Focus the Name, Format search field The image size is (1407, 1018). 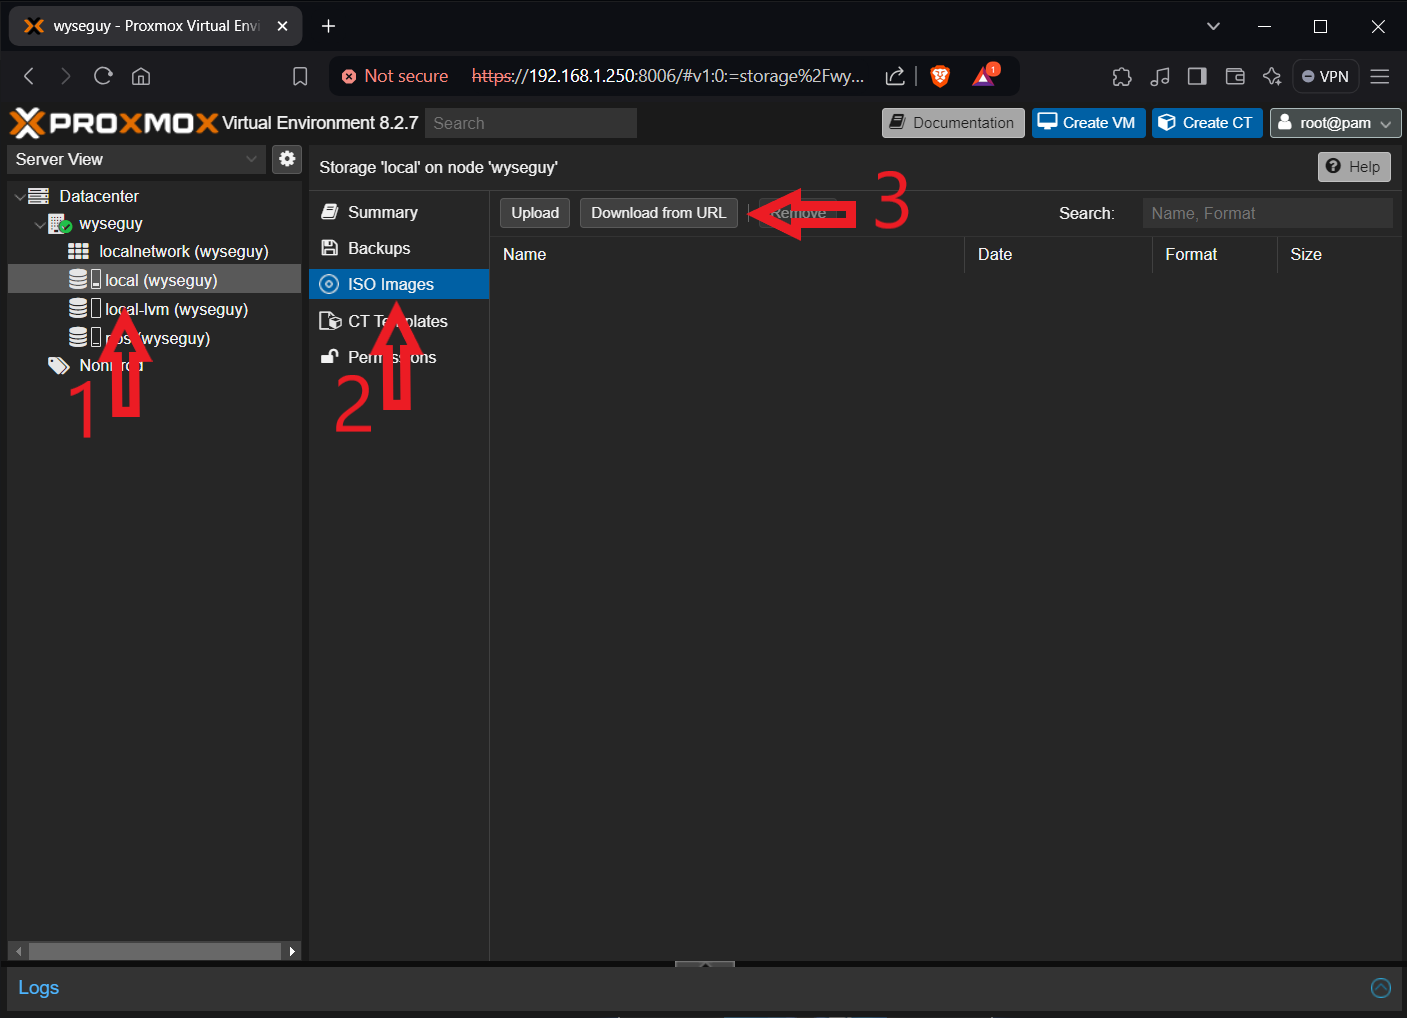coord(1268,213)
